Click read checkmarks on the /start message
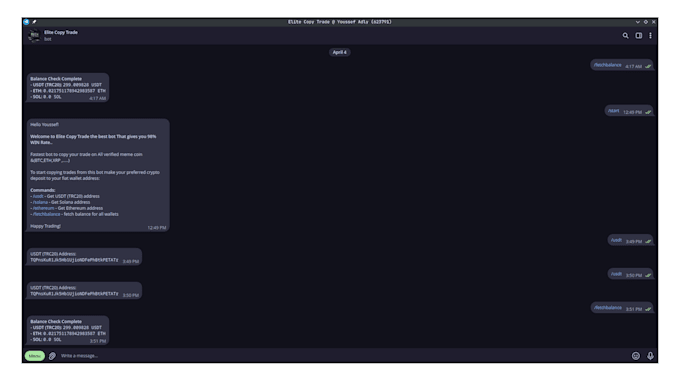 point(648,112)
